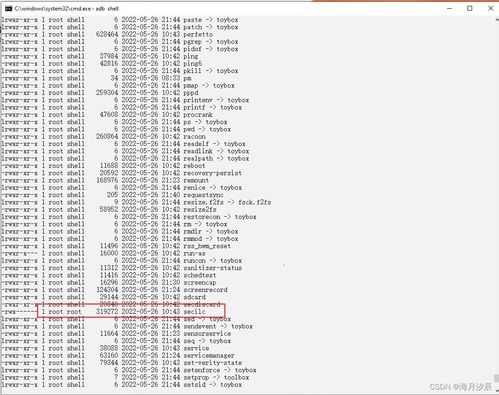
Task: Click the vertical scrollbar thumb near the bottom
Action: pyautogui.click(x=497, y=378)
